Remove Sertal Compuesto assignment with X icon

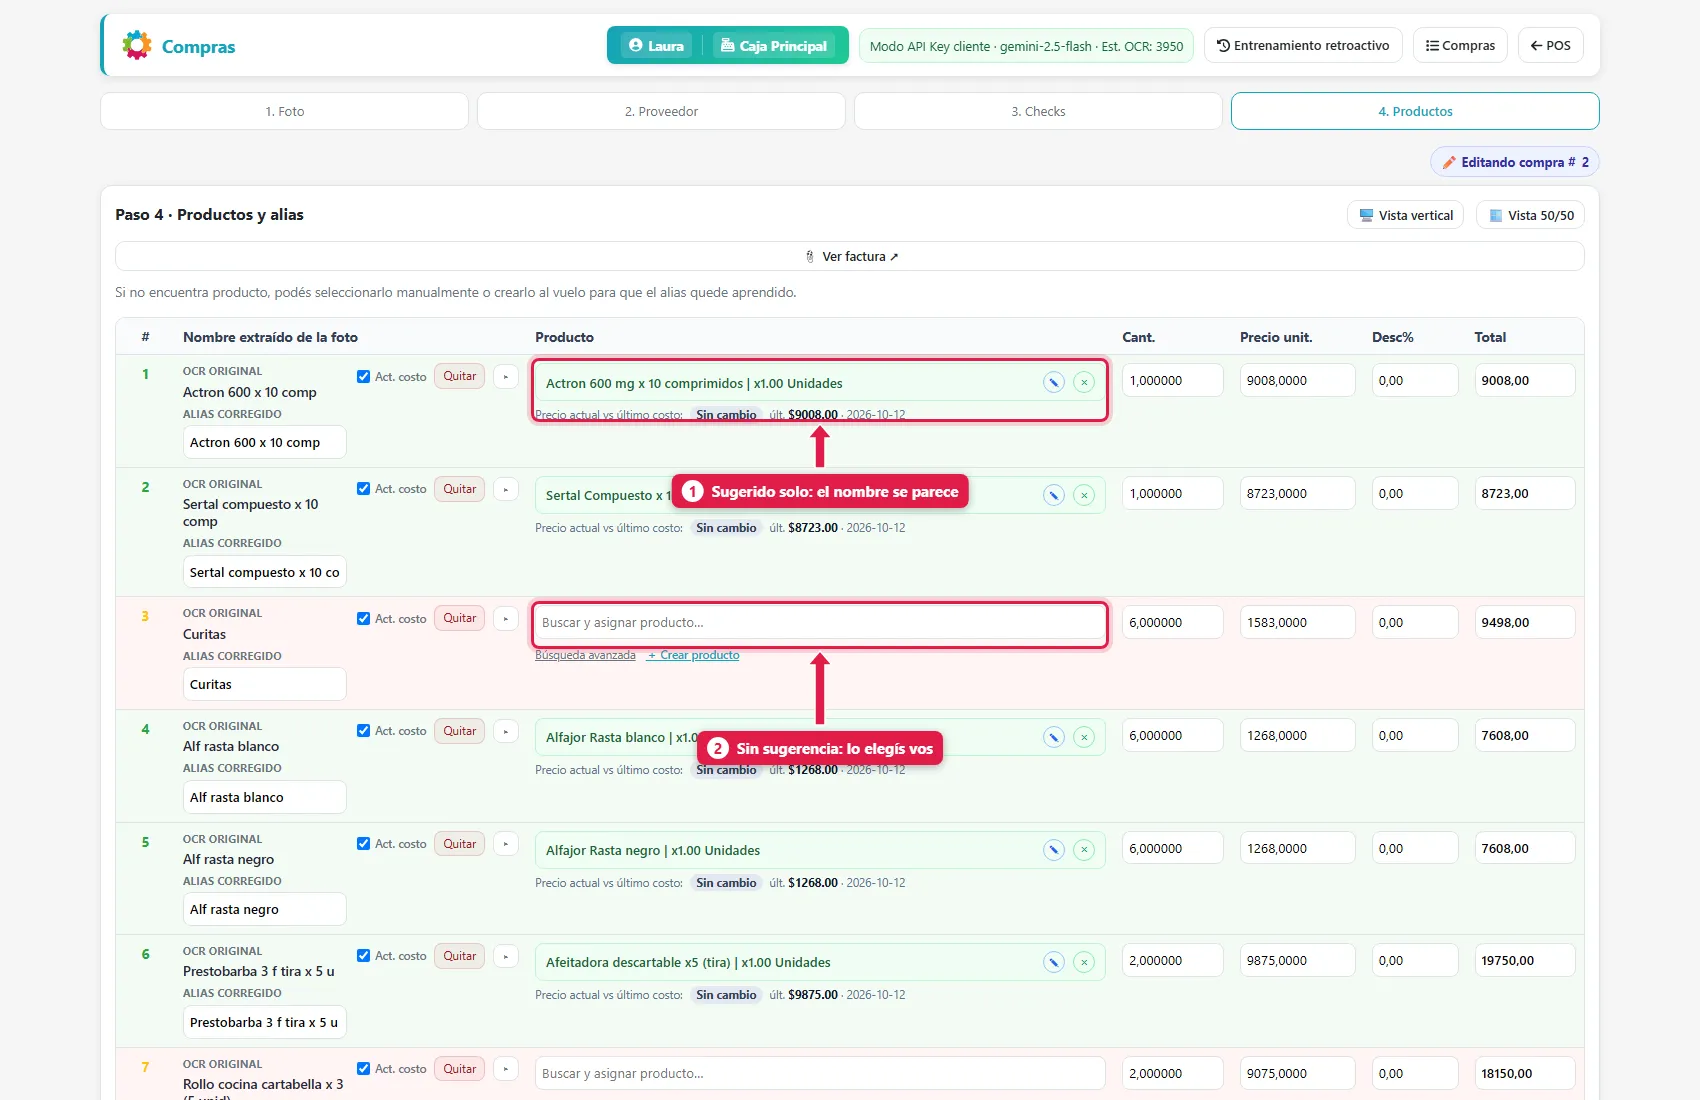(1084, 495)
